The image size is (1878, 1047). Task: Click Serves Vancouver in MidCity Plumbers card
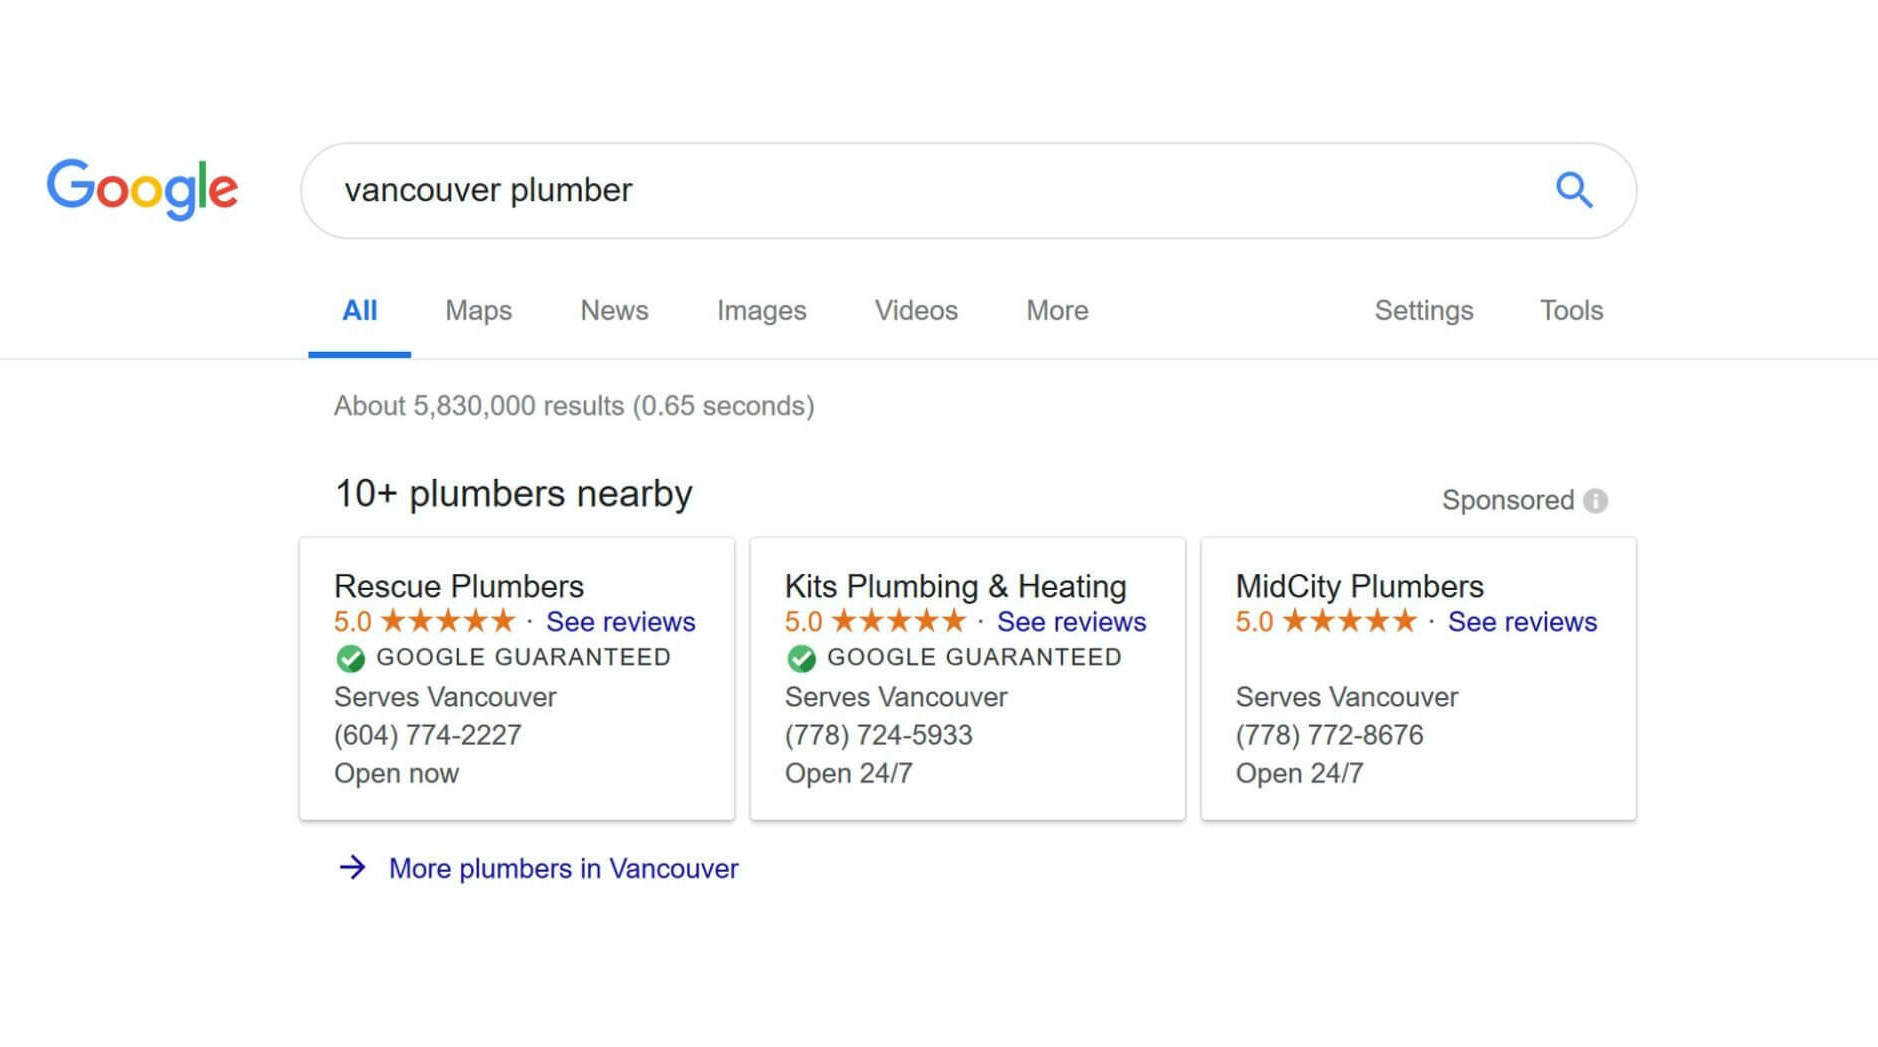click(x=1347, y=697)
